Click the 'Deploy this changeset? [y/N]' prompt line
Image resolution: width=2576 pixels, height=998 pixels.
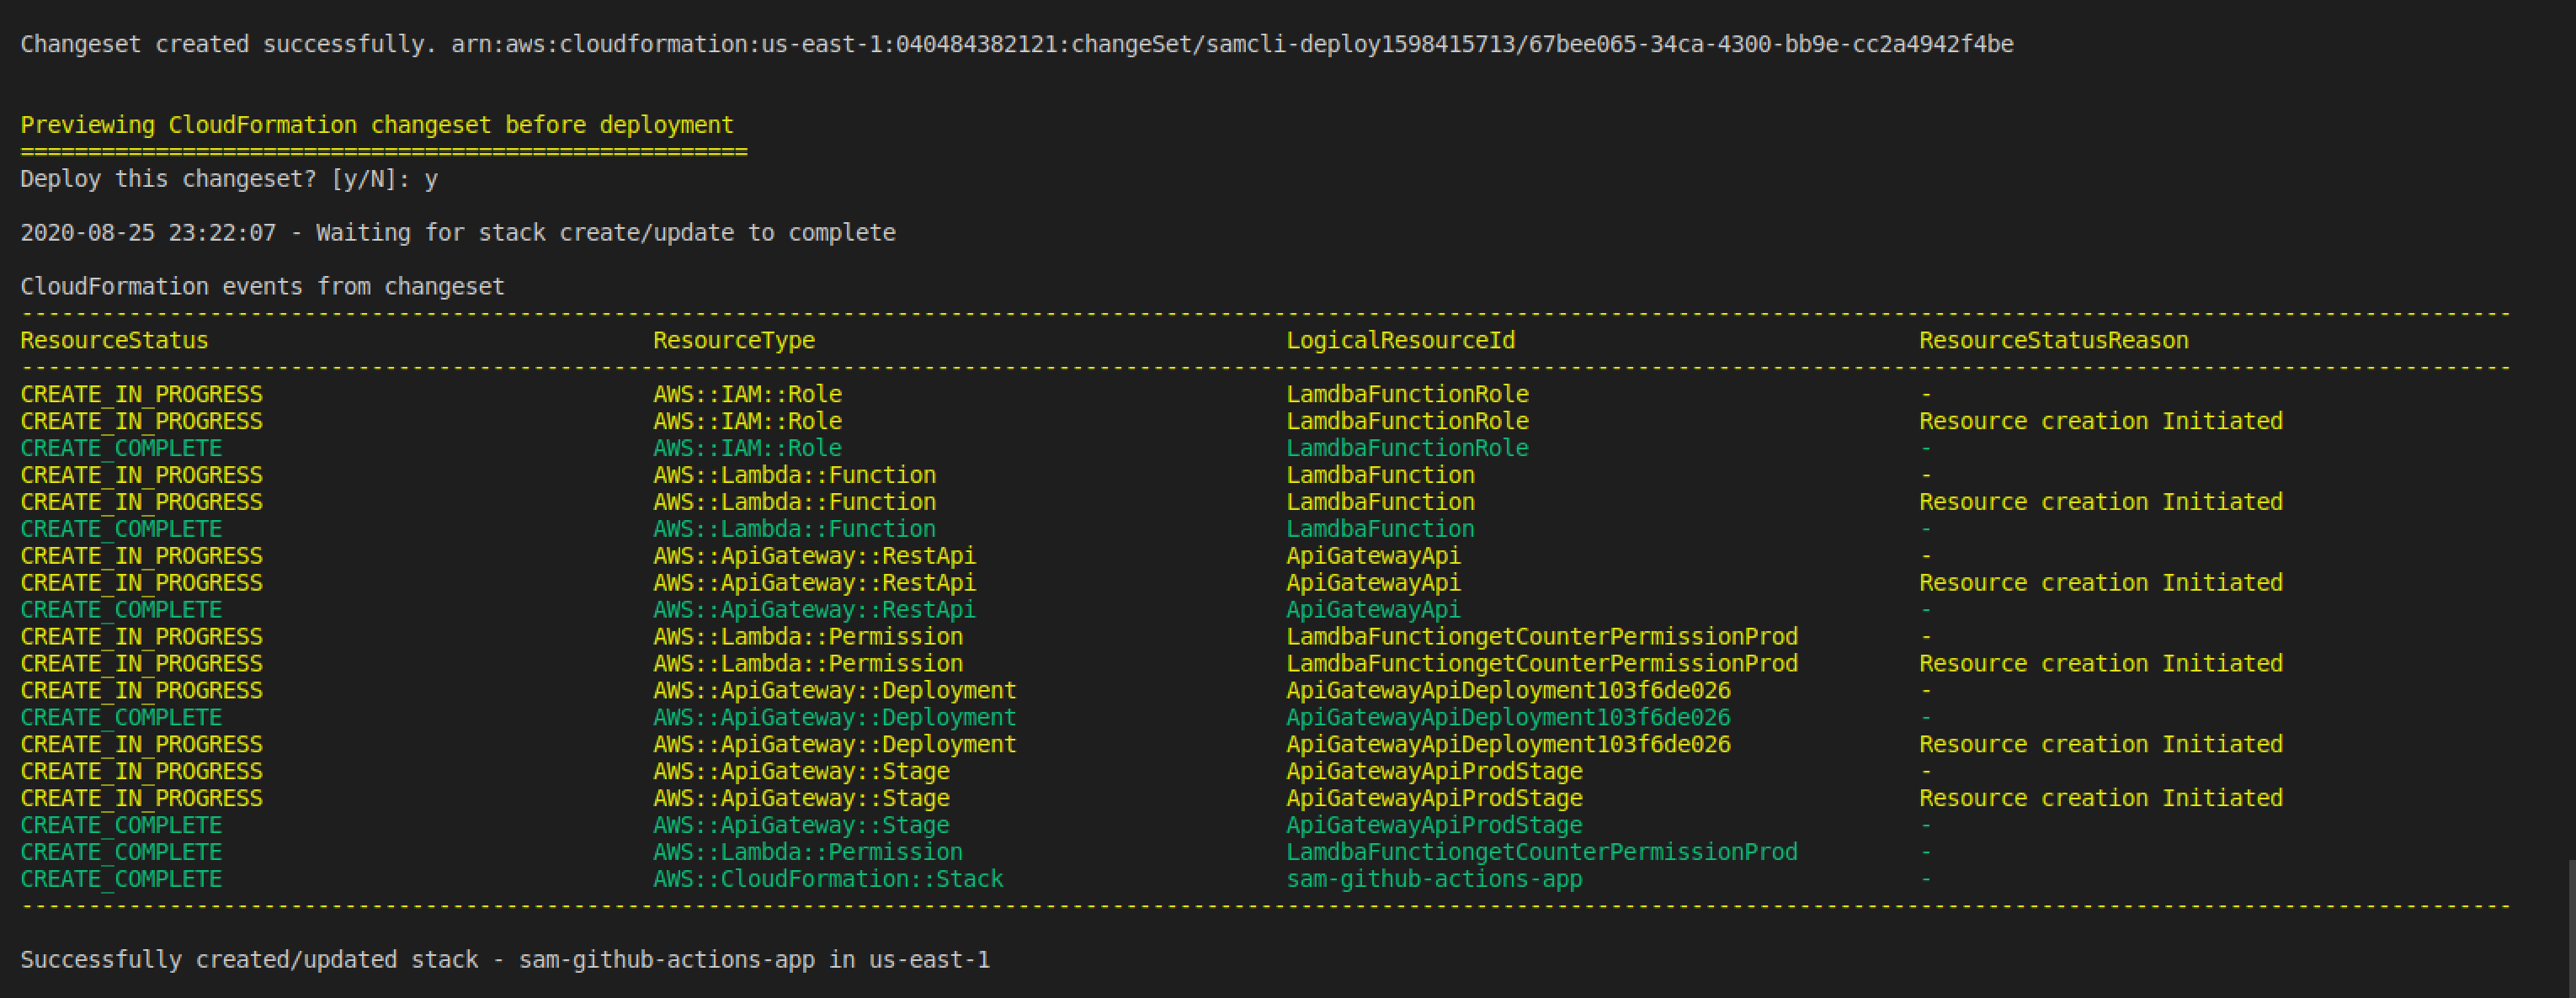pyautogui.click(x=229, y=179)
